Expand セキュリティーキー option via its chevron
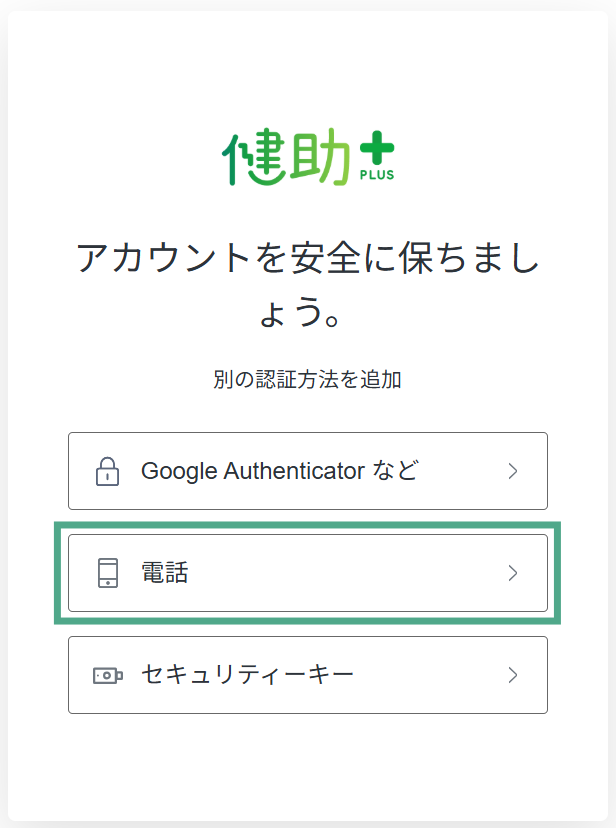 point(513,675)
